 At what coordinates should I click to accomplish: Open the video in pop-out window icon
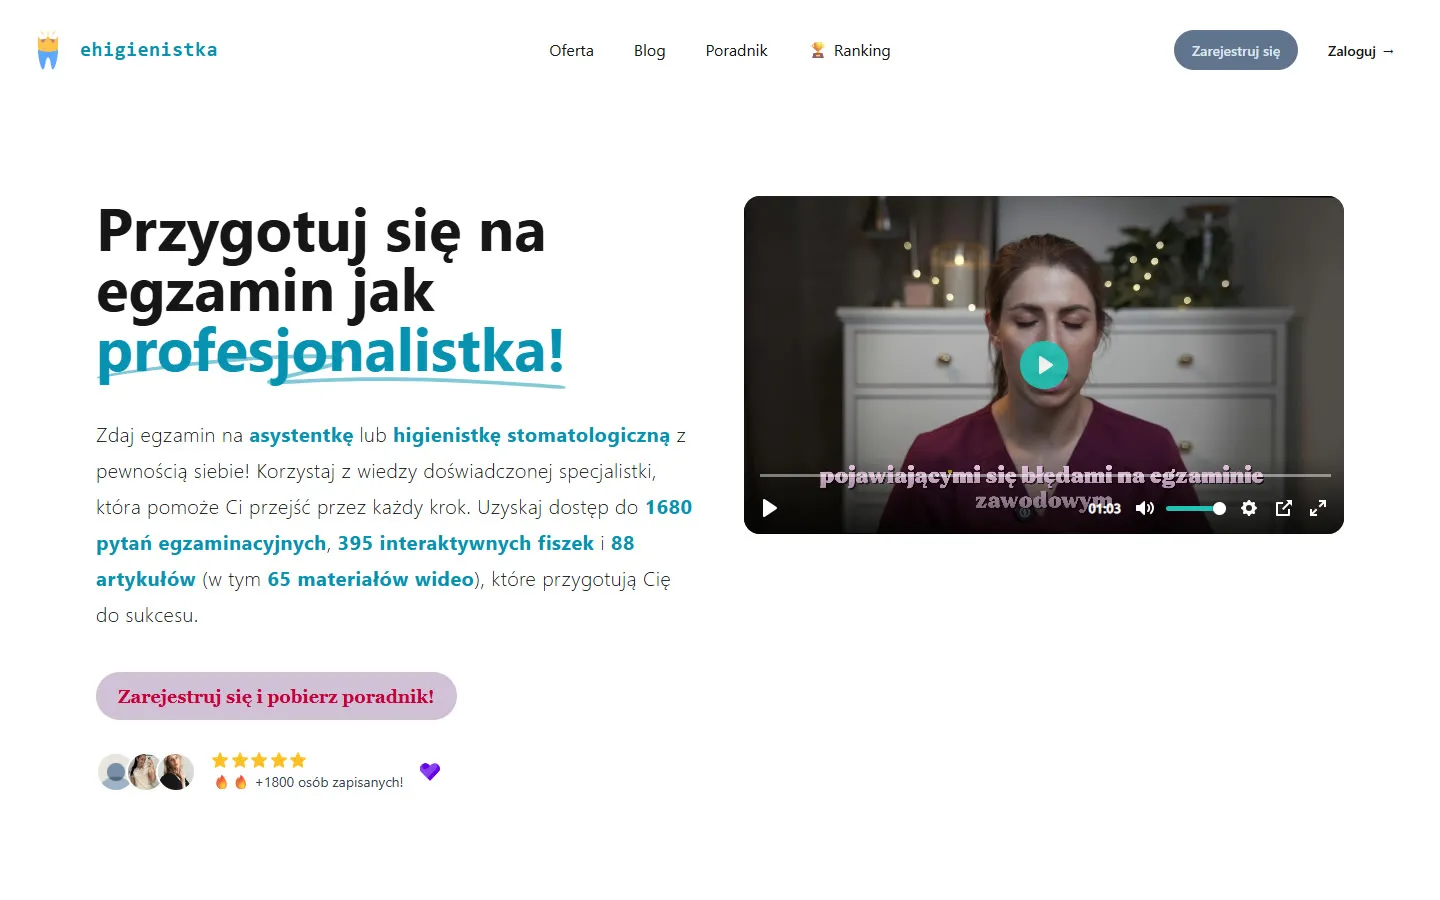click(x=1284, y=508)
